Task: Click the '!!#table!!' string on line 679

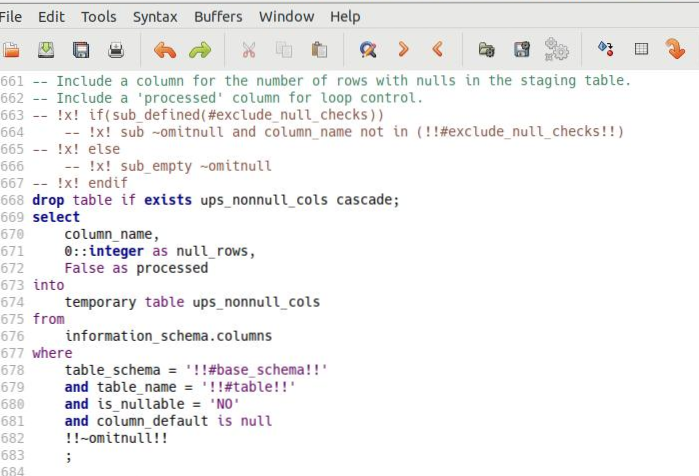Action: 248,387
